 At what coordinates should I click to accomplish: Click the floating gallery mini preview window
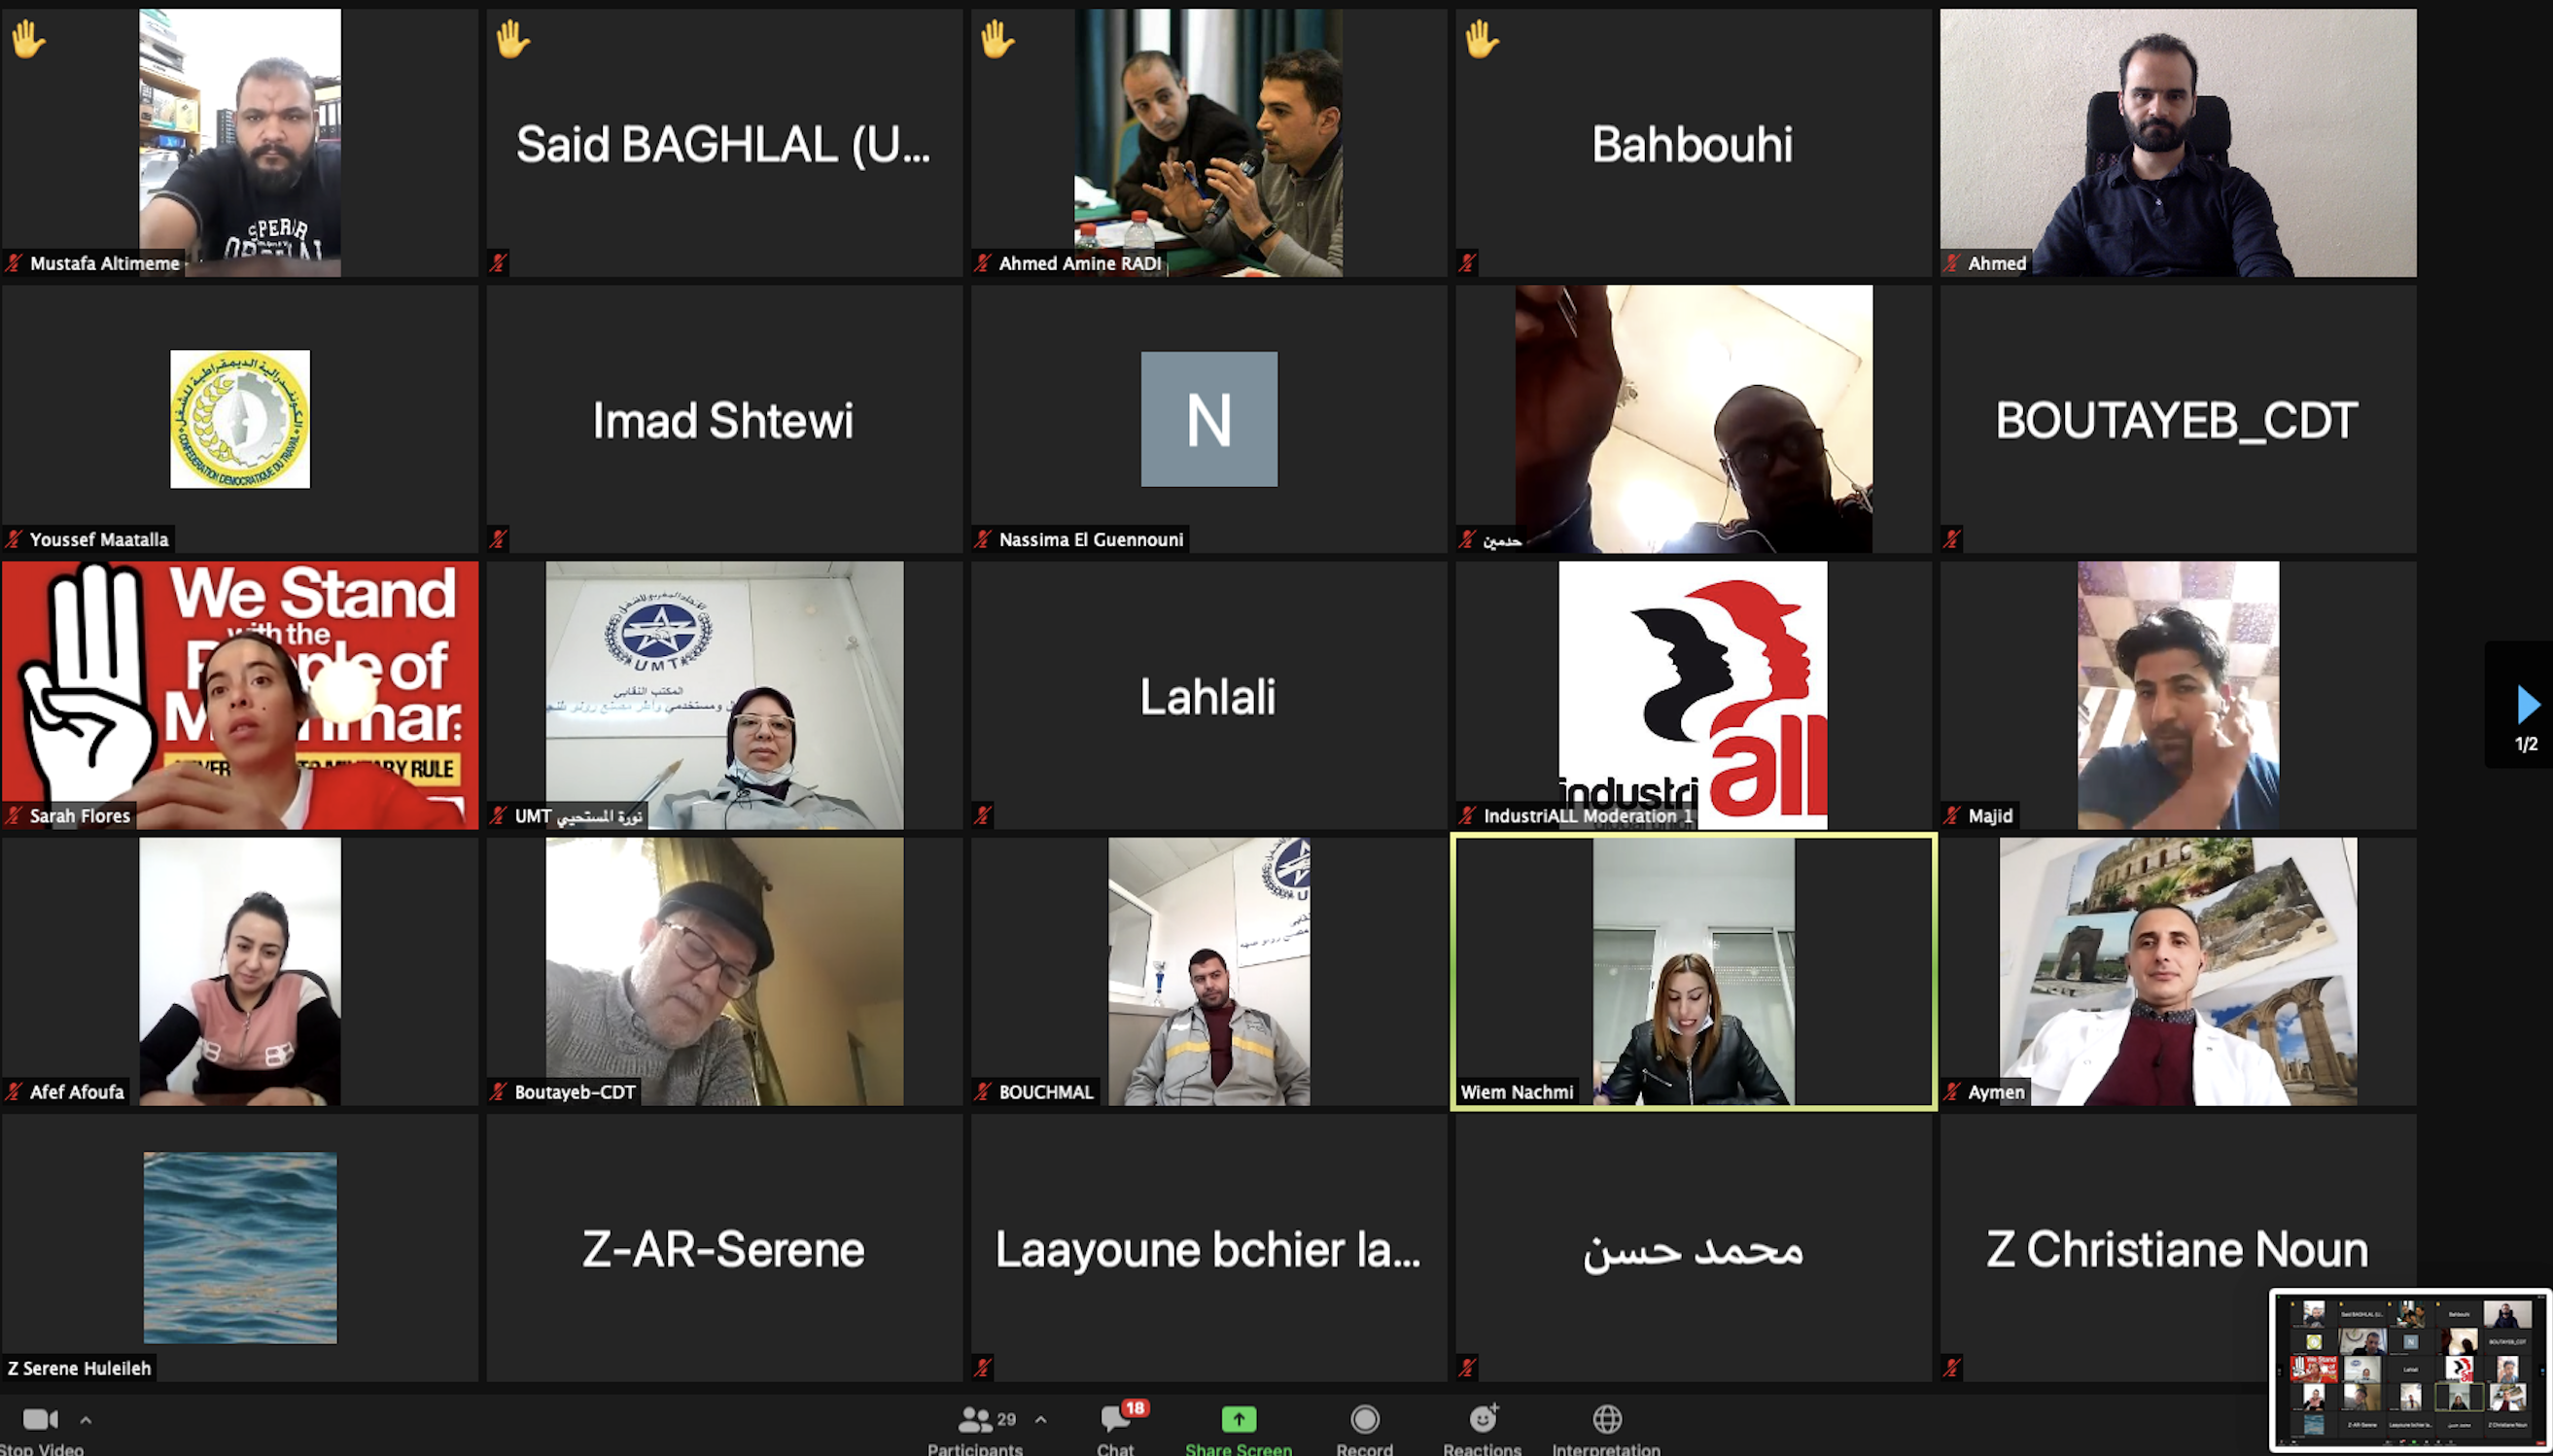pyautogui.click(x=2410, y=1369)
